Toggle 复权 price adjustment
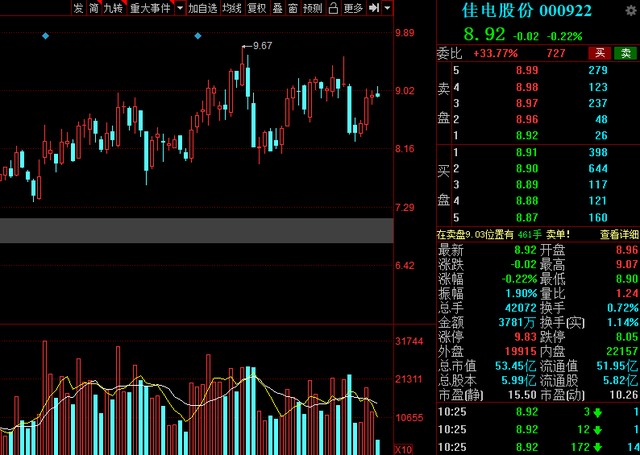This screenshot has width=640, height=455. tap(257, 8)
